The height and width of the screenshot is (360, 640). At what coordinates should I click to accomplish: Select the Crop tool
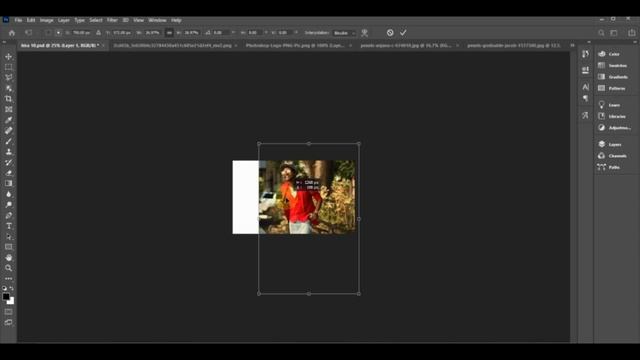pos(9,99)
